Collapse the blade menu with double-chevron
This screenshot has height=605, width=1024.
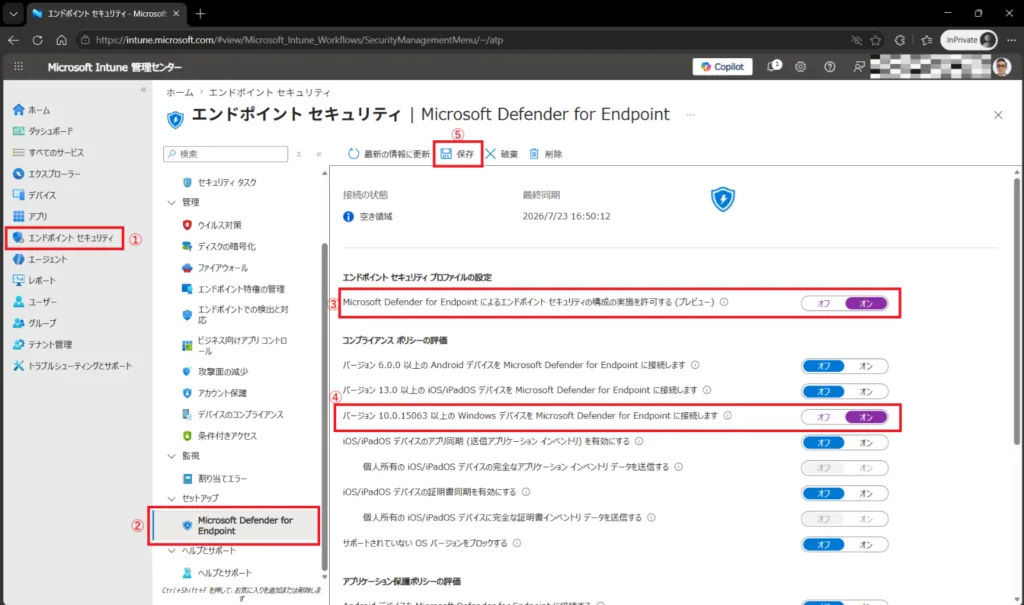pos(319,154)
